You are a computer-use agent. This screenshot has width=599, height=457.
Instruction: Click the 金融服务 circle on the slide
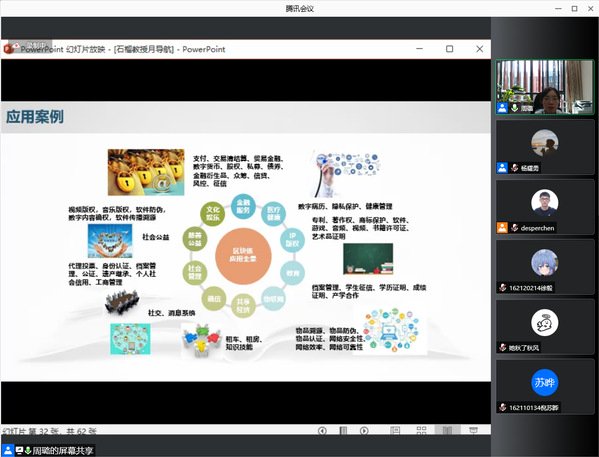(x=243, y=206)
